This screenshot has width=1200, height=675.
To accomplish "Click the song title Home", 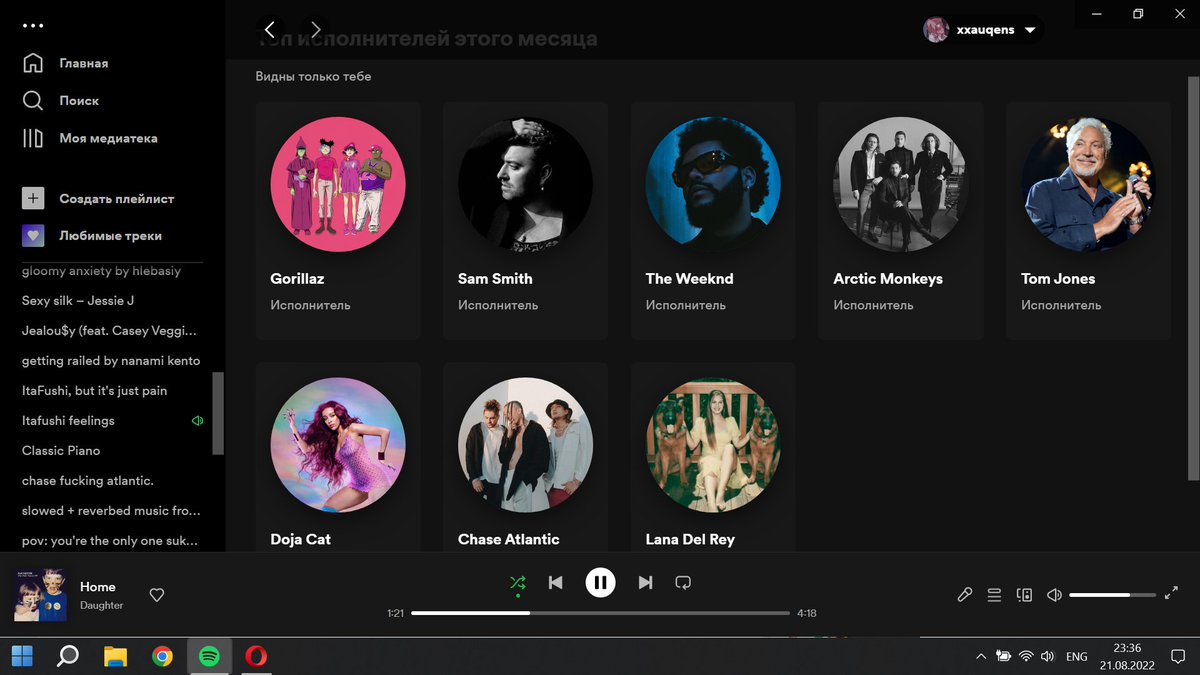I will pyautogui.click(x=98, y=587).
